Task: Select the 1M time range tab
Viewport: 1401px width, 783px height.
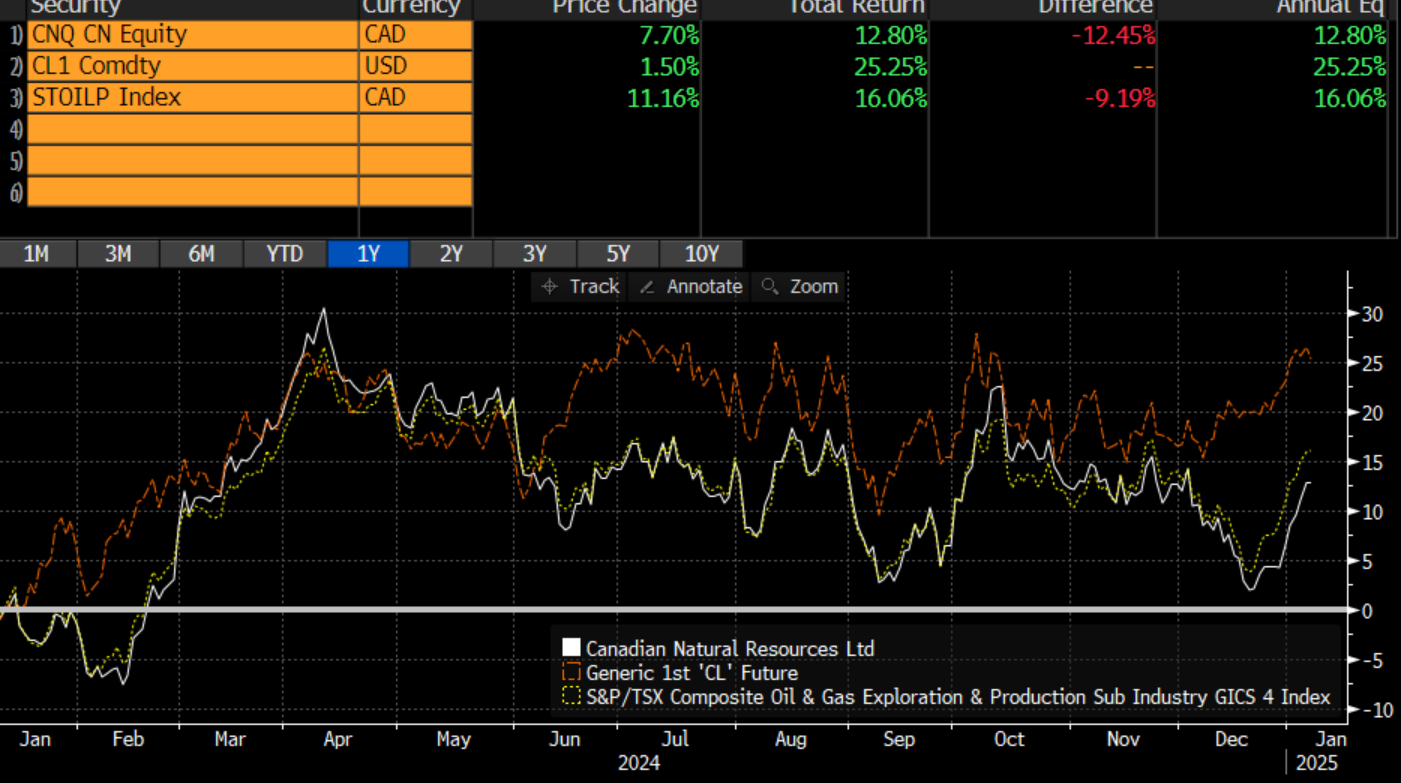Action: point(36,254)
